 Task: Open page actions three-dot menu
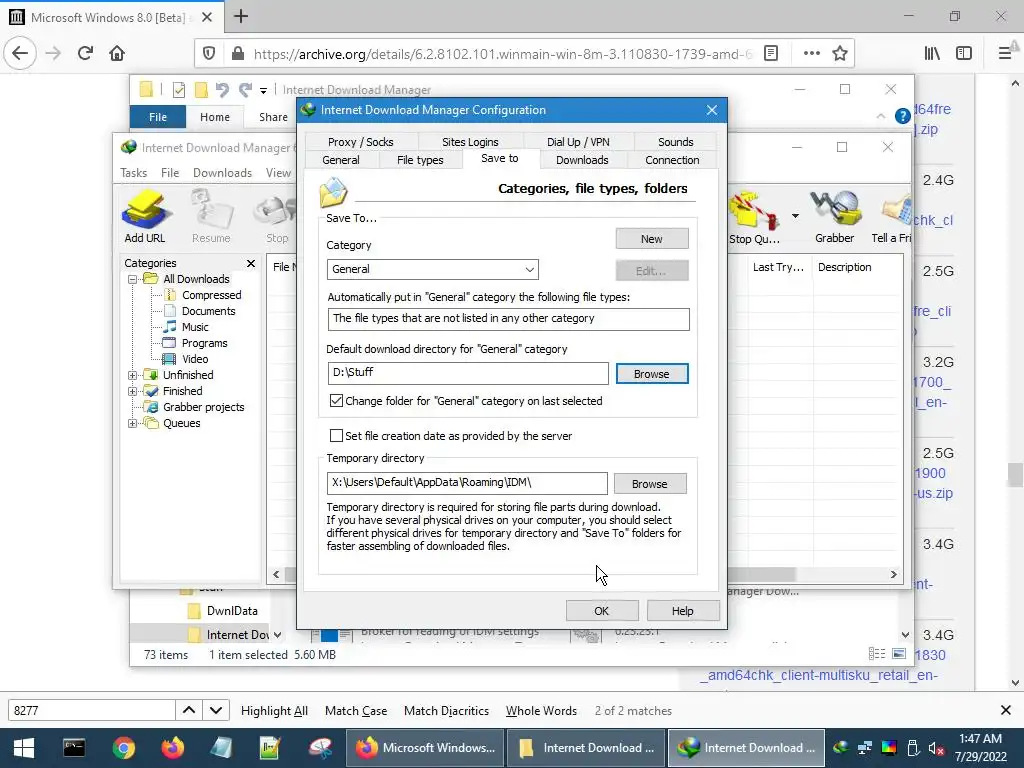pyautogui.click(x=812, y=54)
